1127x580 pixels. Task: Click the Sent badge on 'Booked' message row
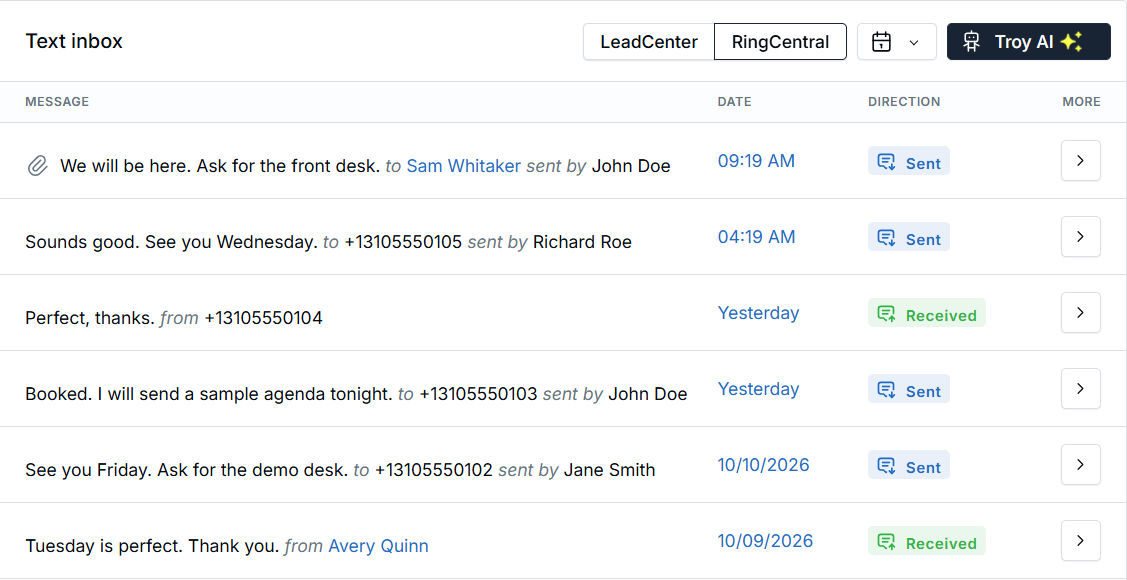[x=908, y=389]
